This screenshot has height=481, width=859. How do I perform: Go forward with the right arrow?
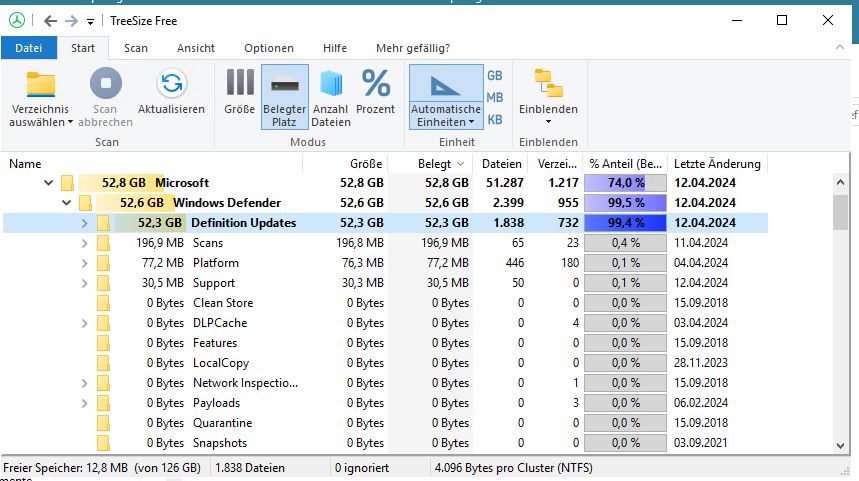[x=71, y=21]
